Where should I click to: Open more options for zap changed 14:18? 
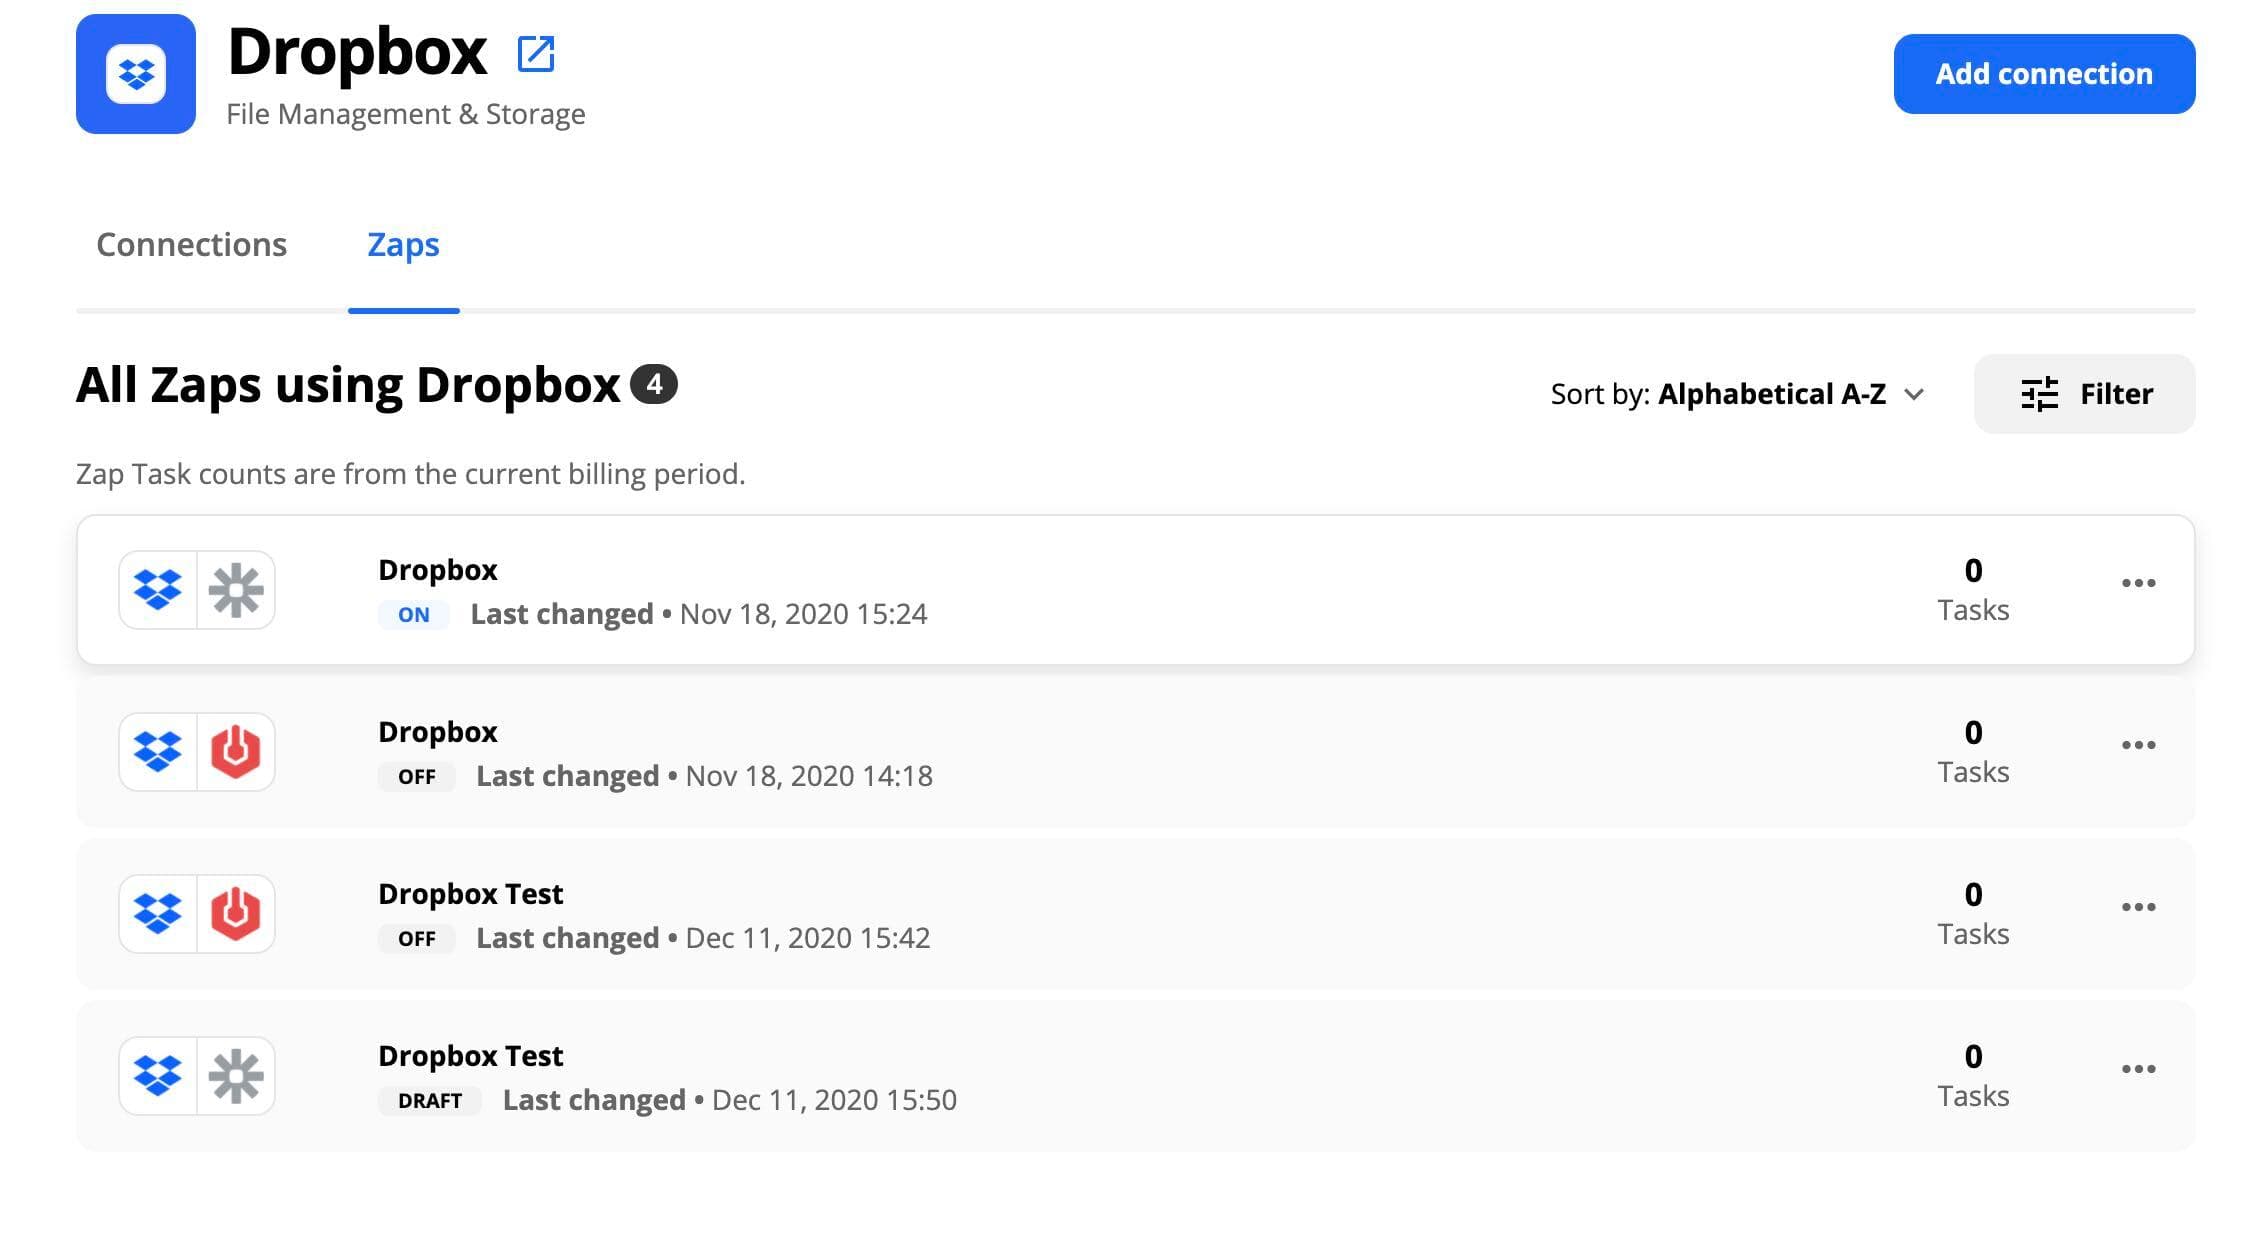[x=2138, y=745]
